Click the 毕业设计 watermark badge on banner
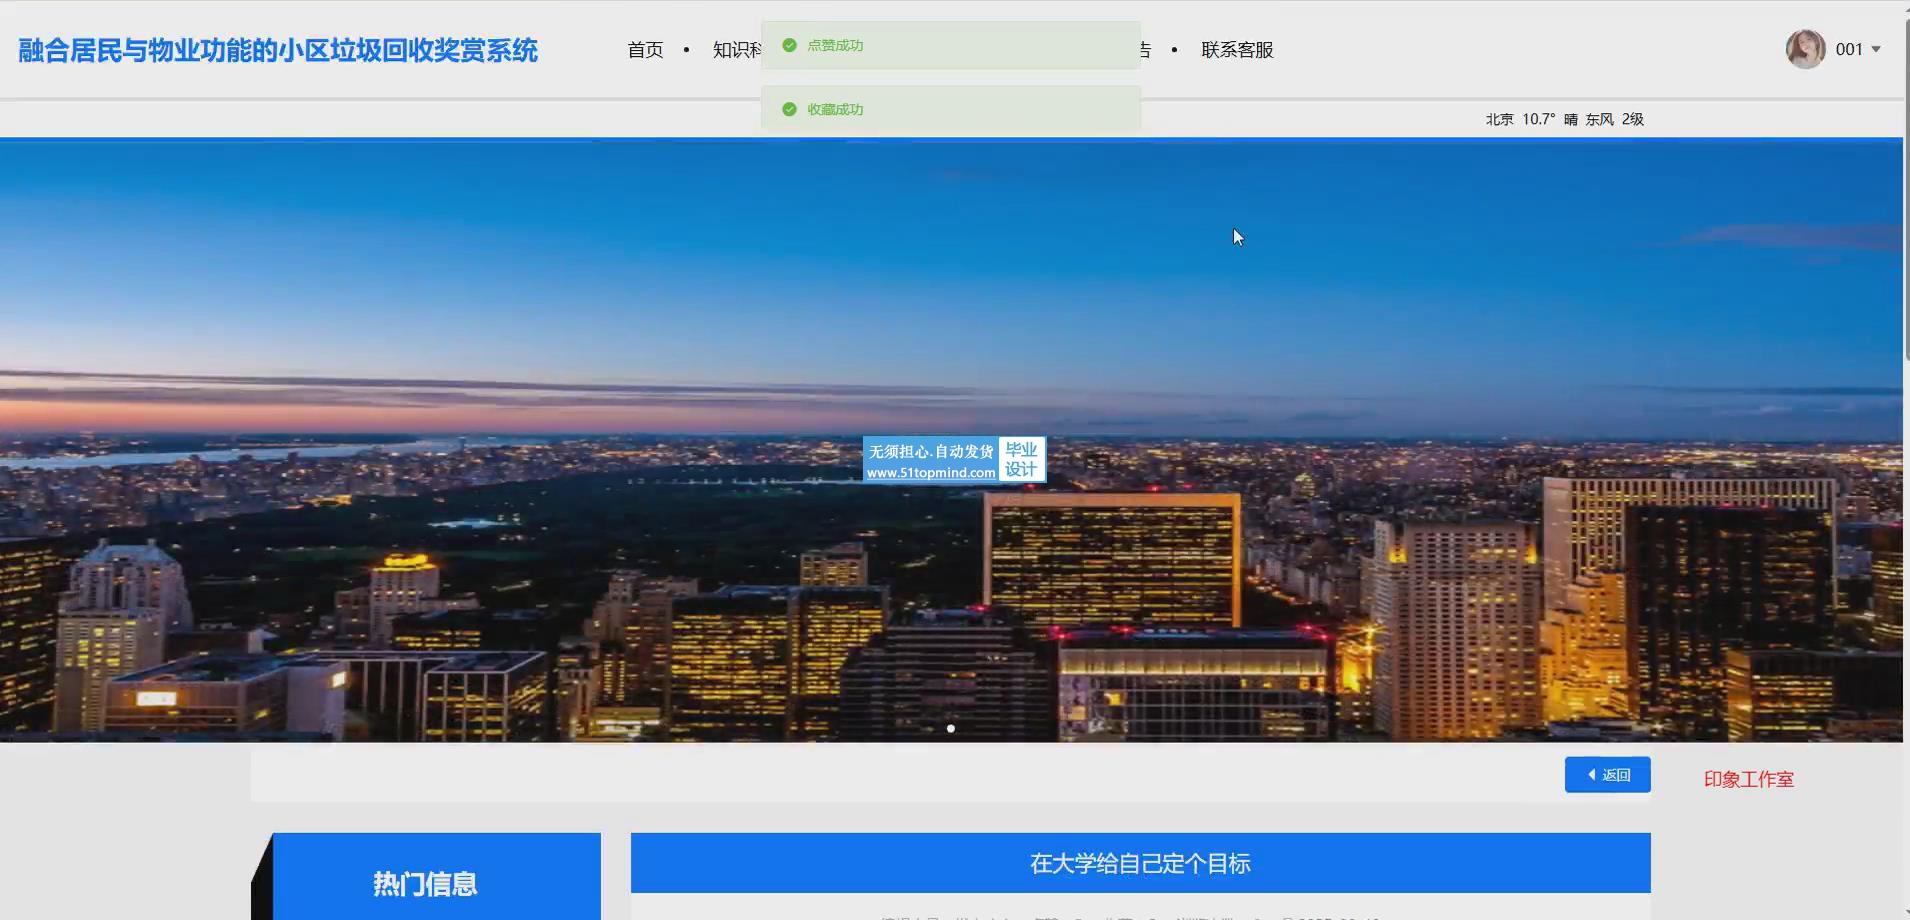 tap(1021, 460)
